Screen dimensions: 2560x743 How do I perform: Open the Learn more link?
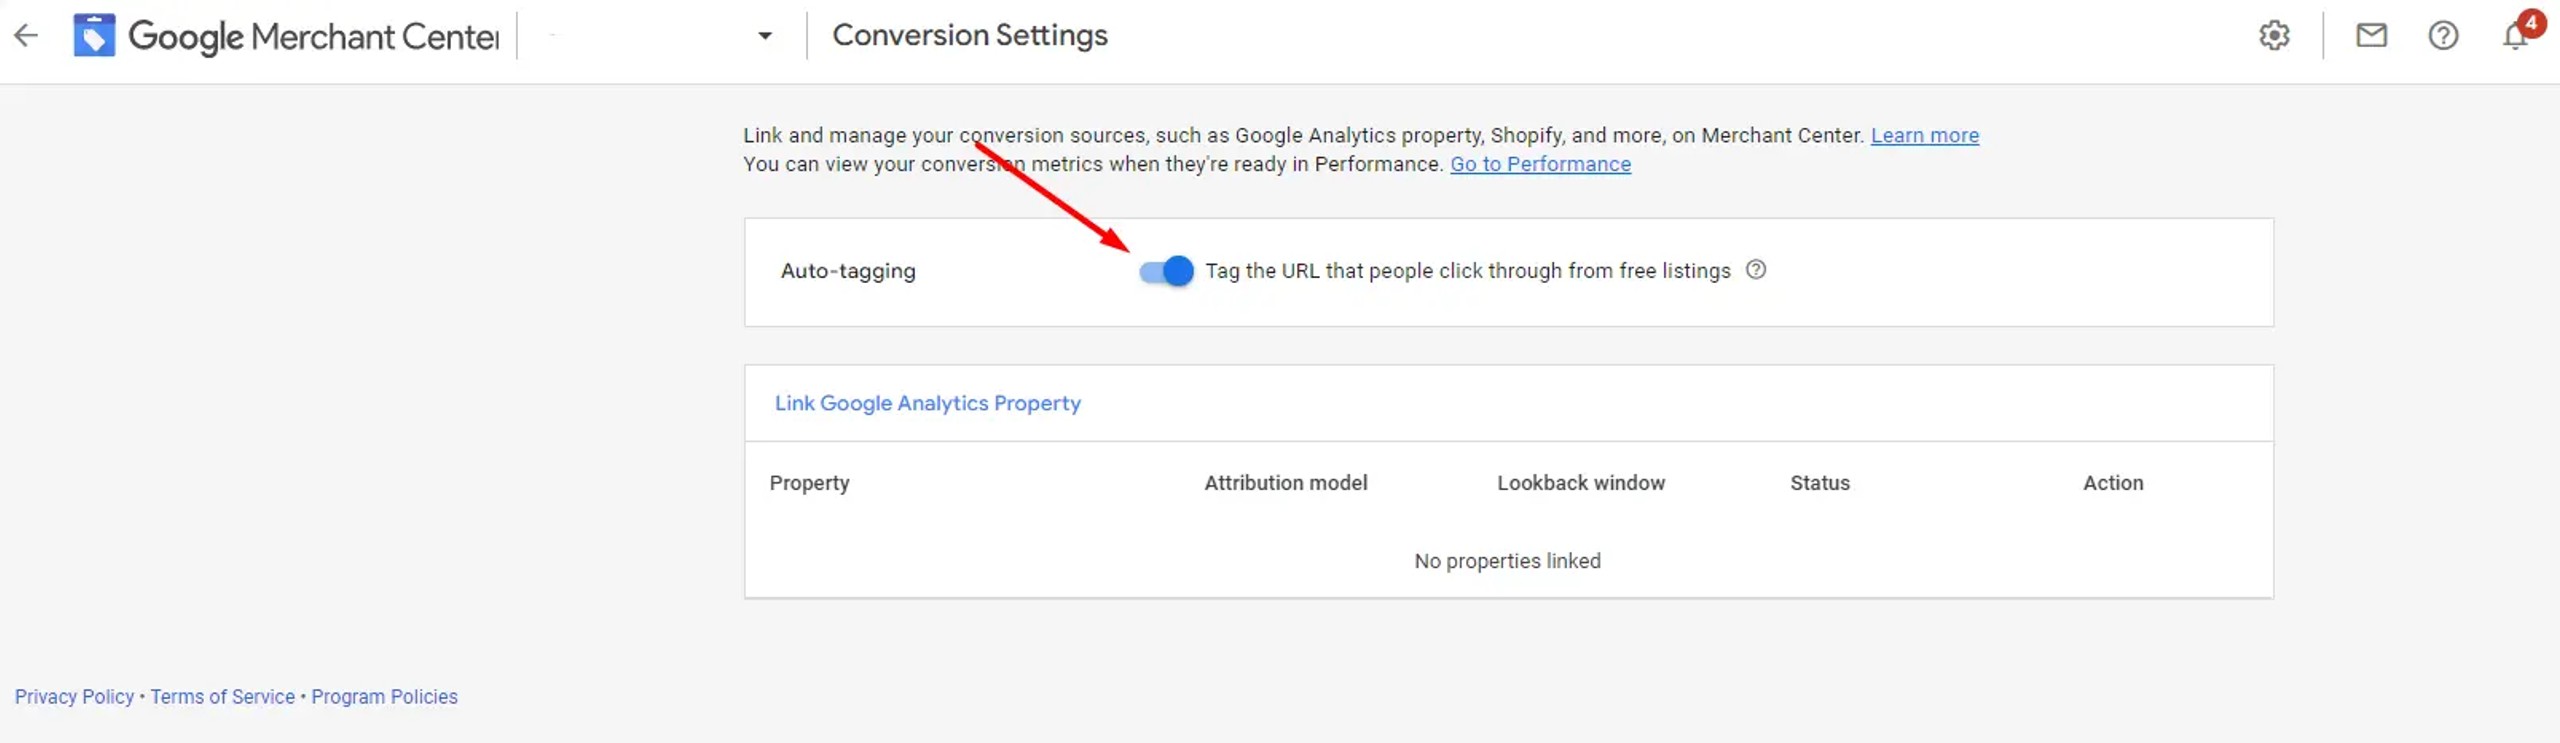1924,135
